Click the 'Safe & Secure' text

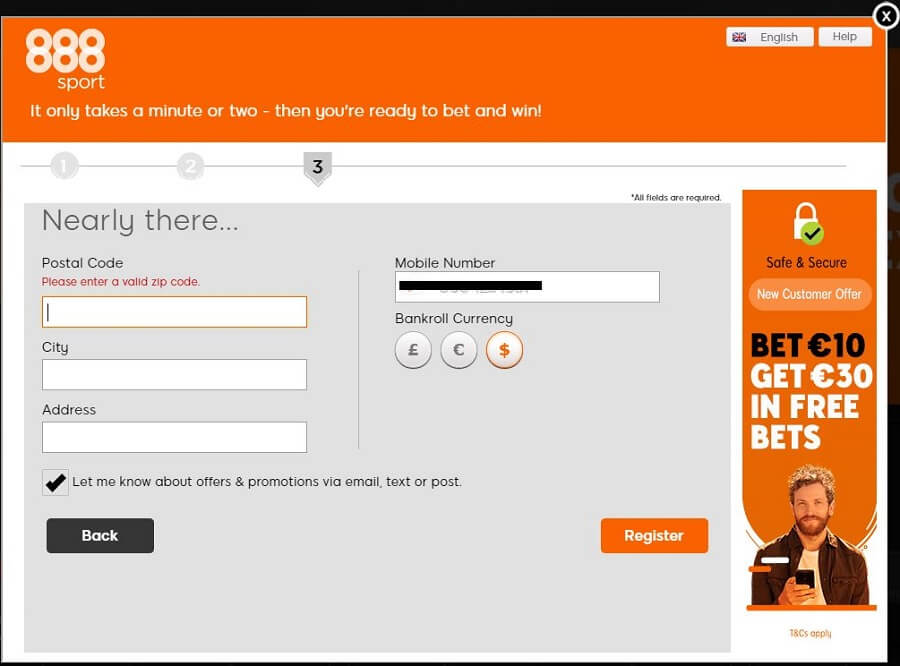click(806, 262)
